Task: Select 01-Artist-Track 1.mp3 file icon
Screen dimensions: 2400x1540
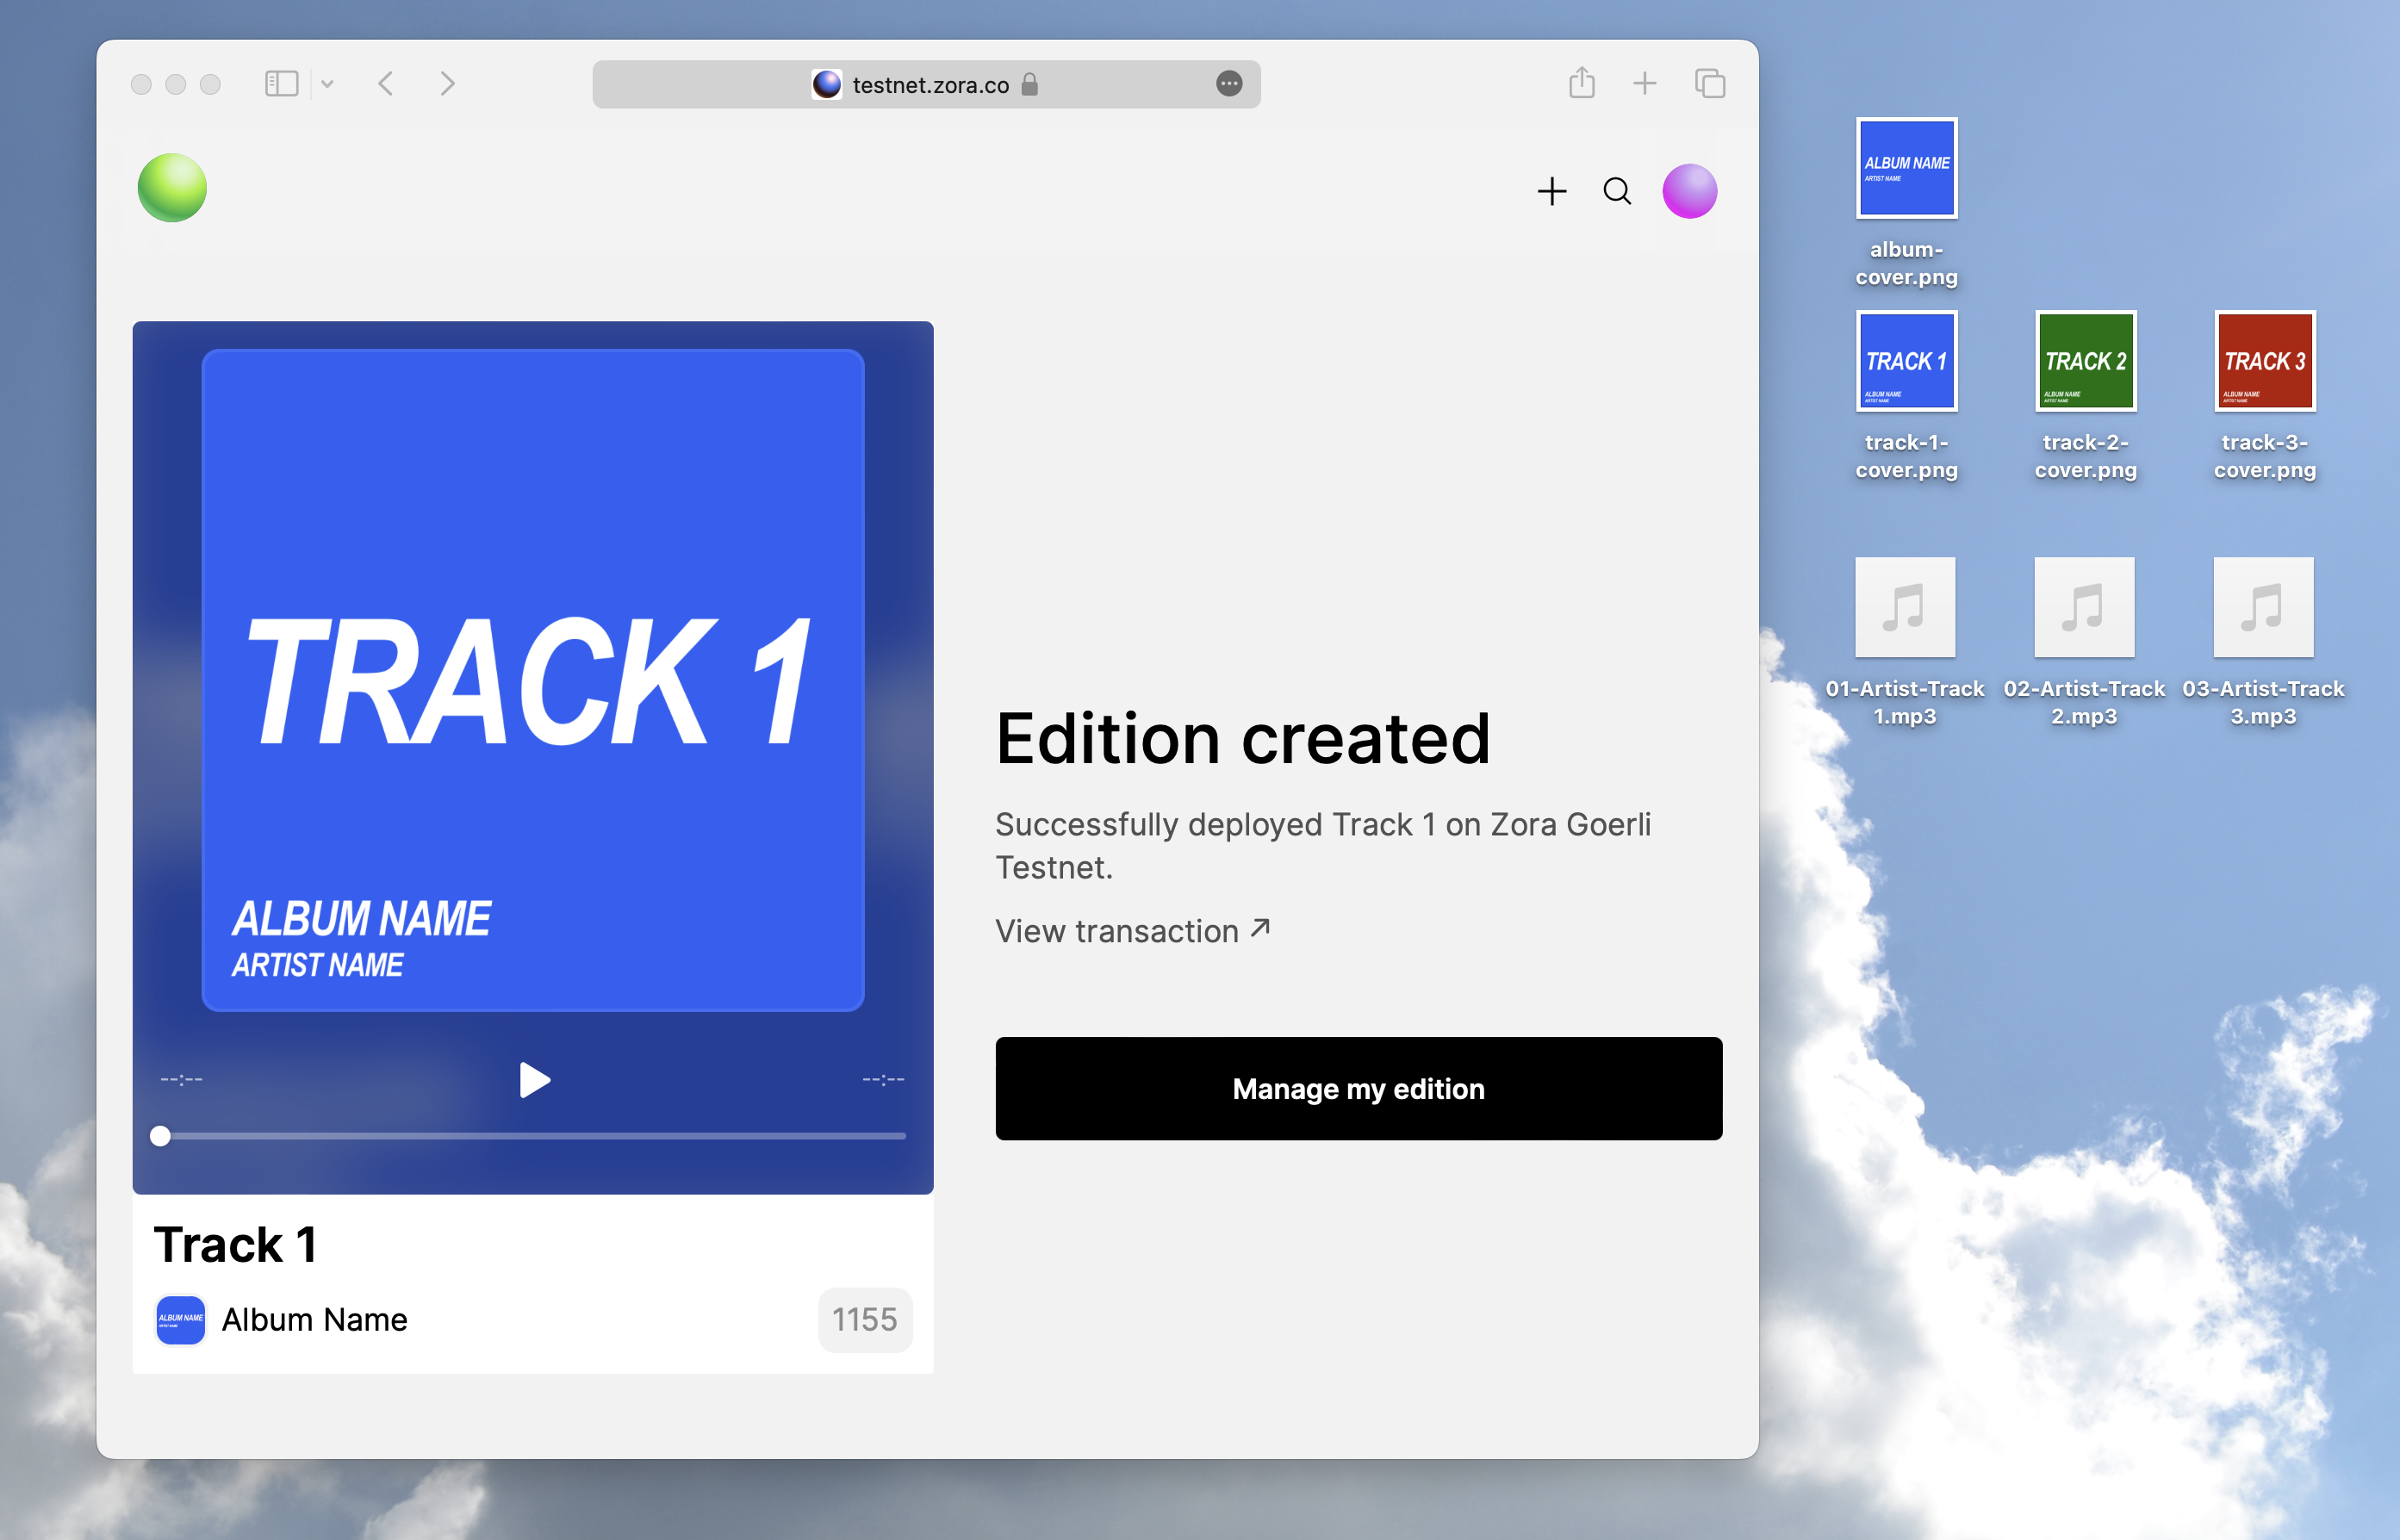Action: (1904, 608)
